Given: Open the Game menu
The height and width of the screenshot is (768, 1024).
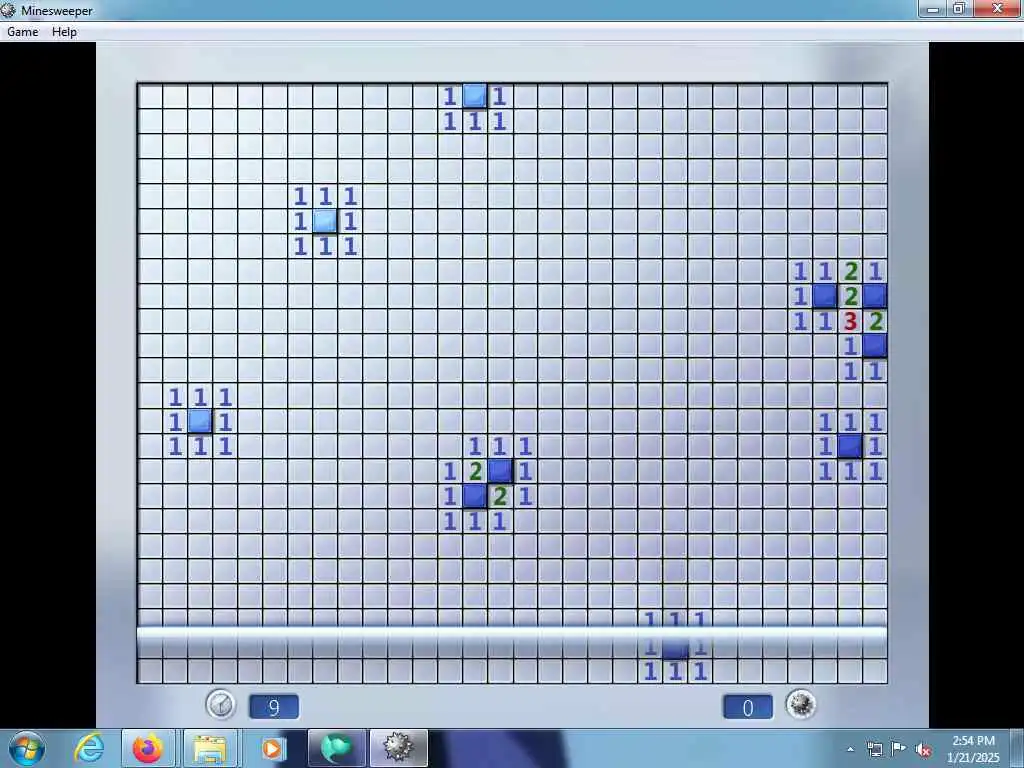Looking at the screenshot, I should click(23, 31).
